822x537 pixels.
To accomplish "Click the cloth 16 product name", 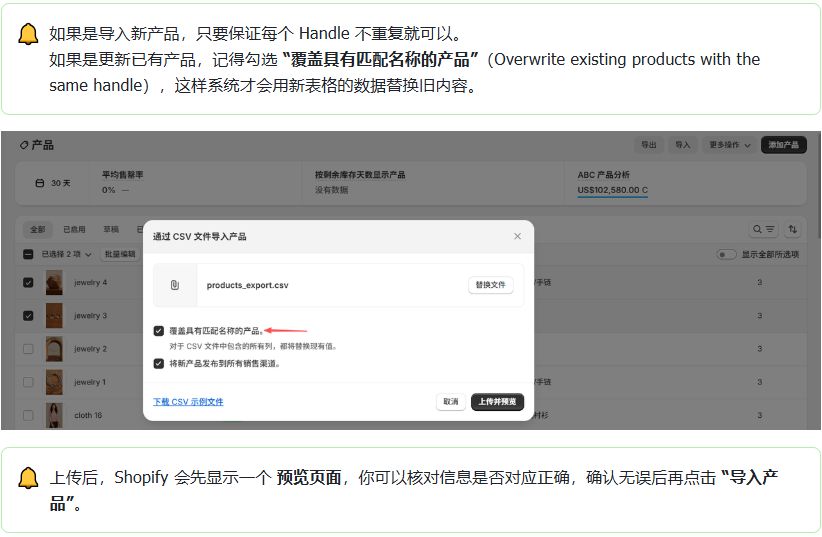I will (88, 415).
